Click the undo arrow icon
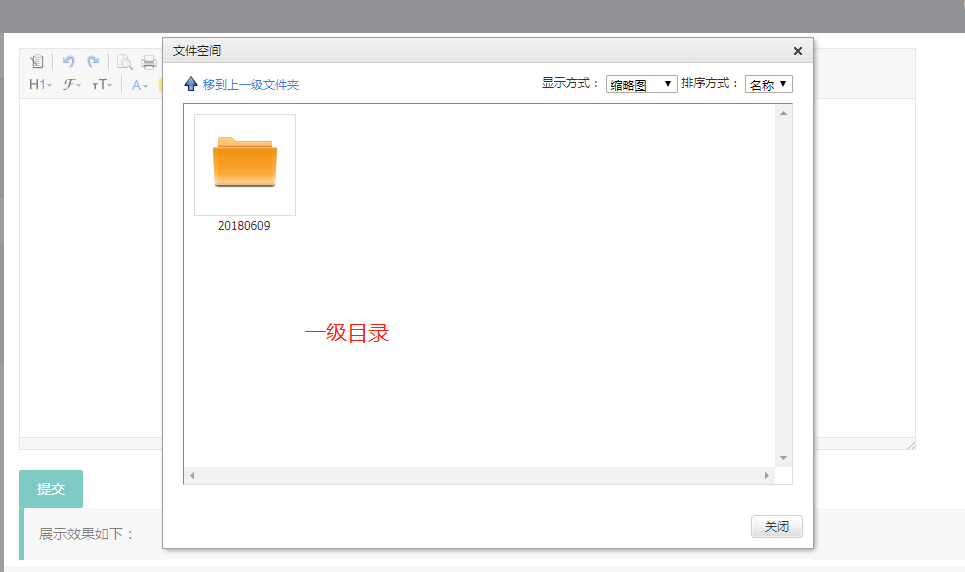Viewport: 965px width, 572px height. click(69, 62)
